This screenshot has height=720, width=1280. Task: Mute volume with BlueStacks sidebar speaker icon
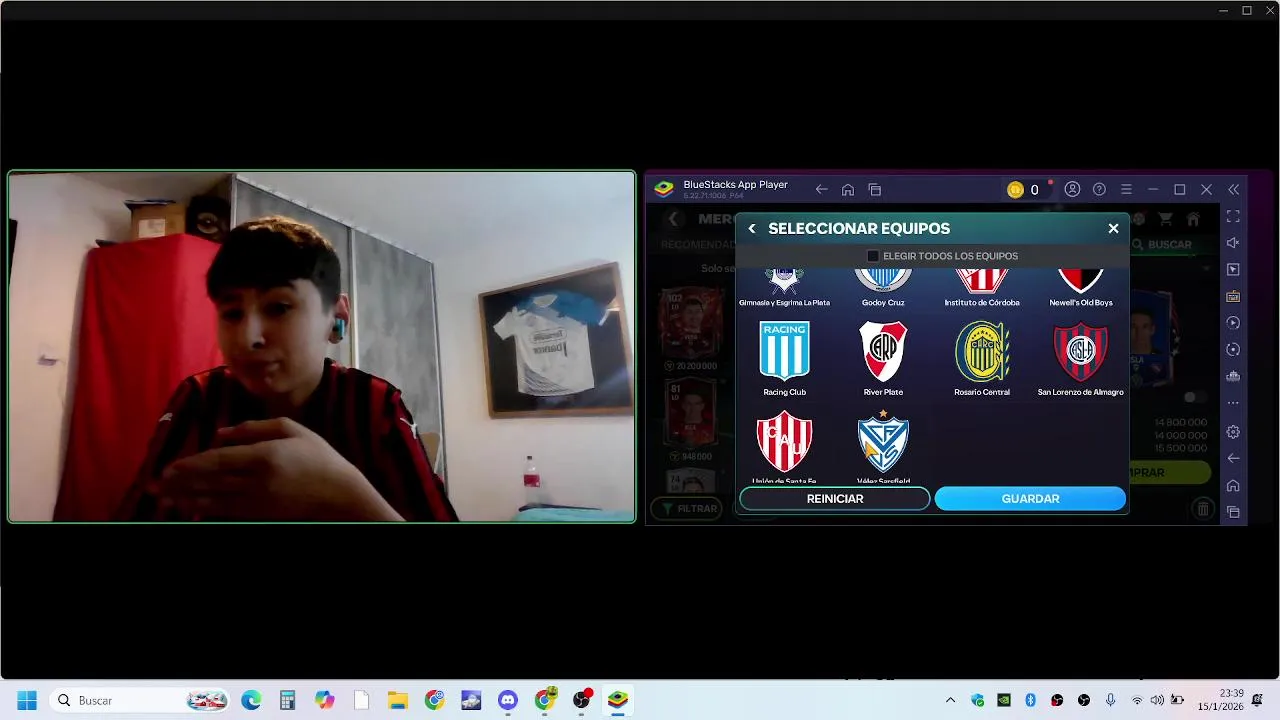click(x=1233, y=243)
